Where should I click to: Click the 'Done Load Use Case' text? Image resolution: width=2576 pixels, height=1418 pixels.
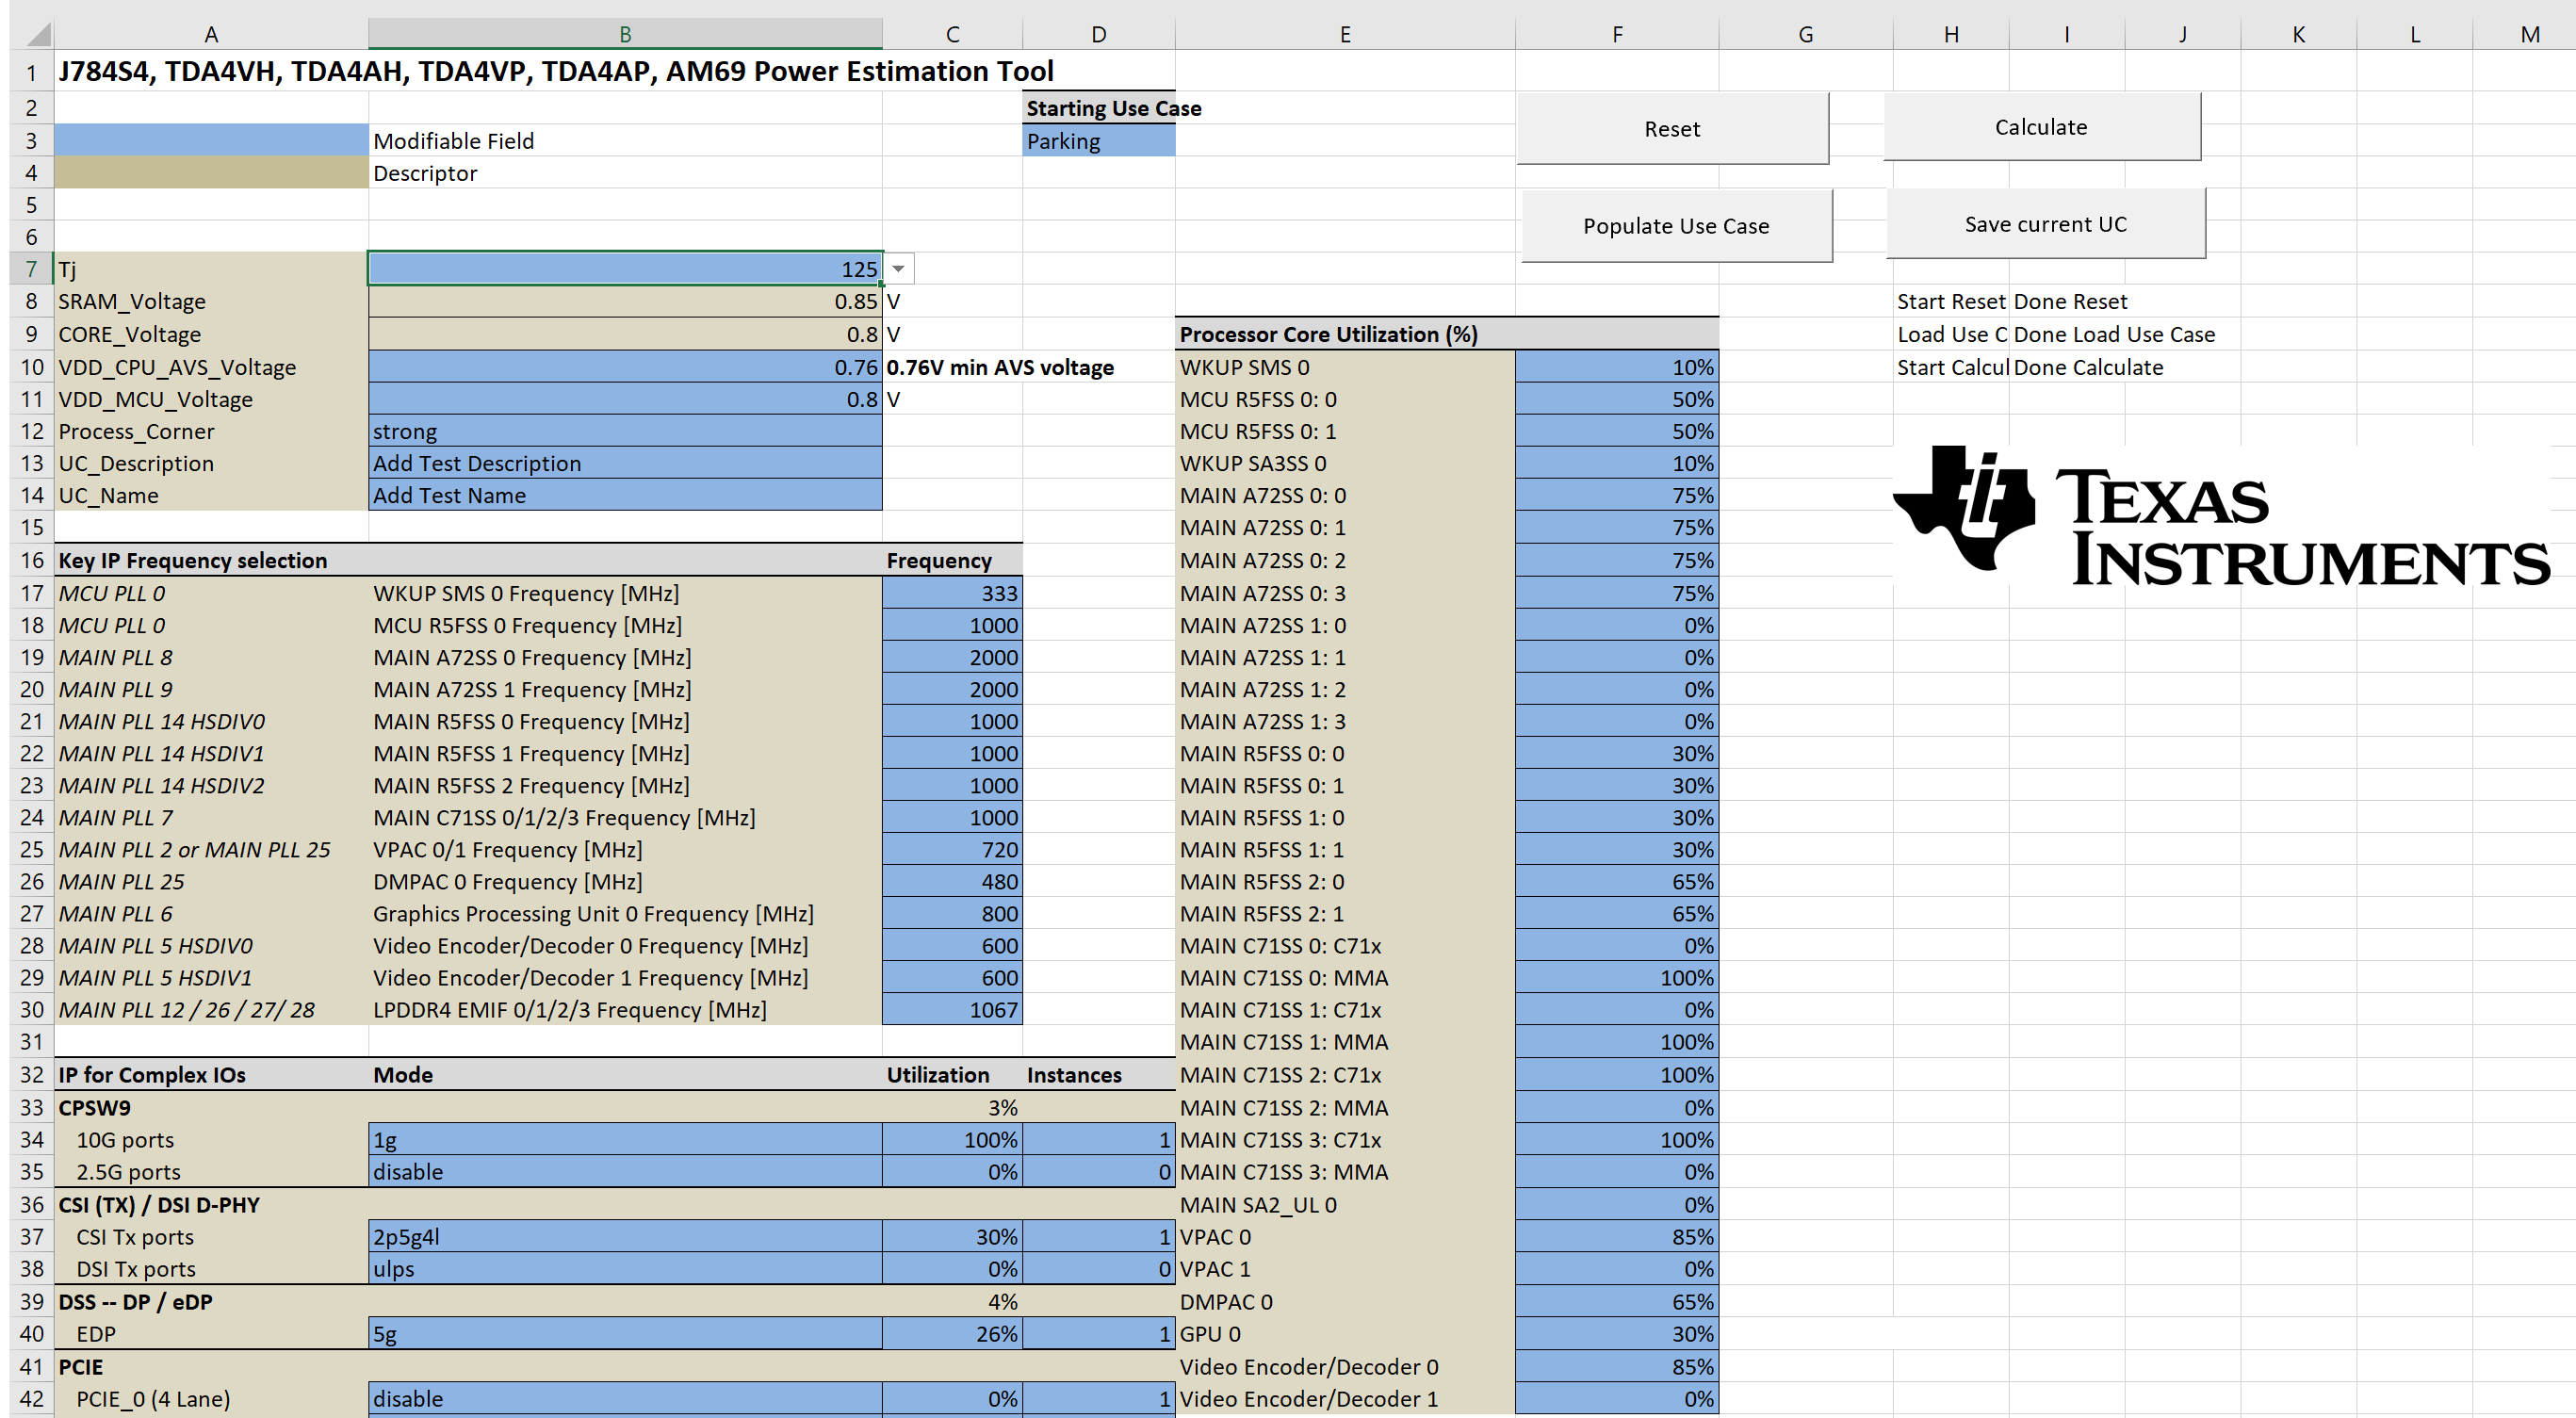click(2114, 334)
